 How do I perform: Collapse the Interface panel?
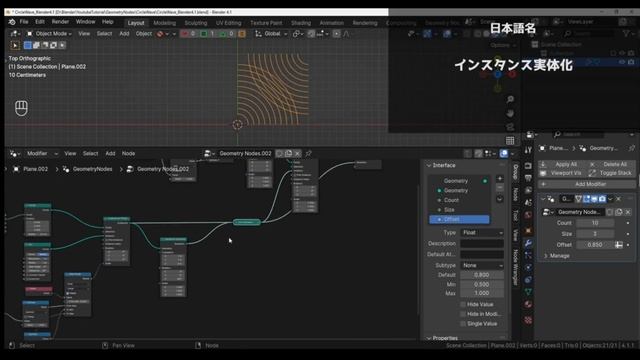pos(440,165)
